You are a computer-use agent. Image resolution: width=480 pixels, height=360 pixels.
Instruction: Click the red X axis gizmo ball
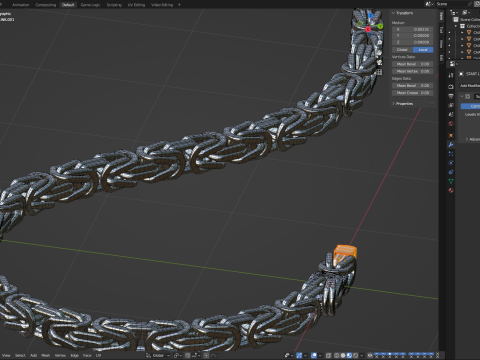click(x=368, y=29)
